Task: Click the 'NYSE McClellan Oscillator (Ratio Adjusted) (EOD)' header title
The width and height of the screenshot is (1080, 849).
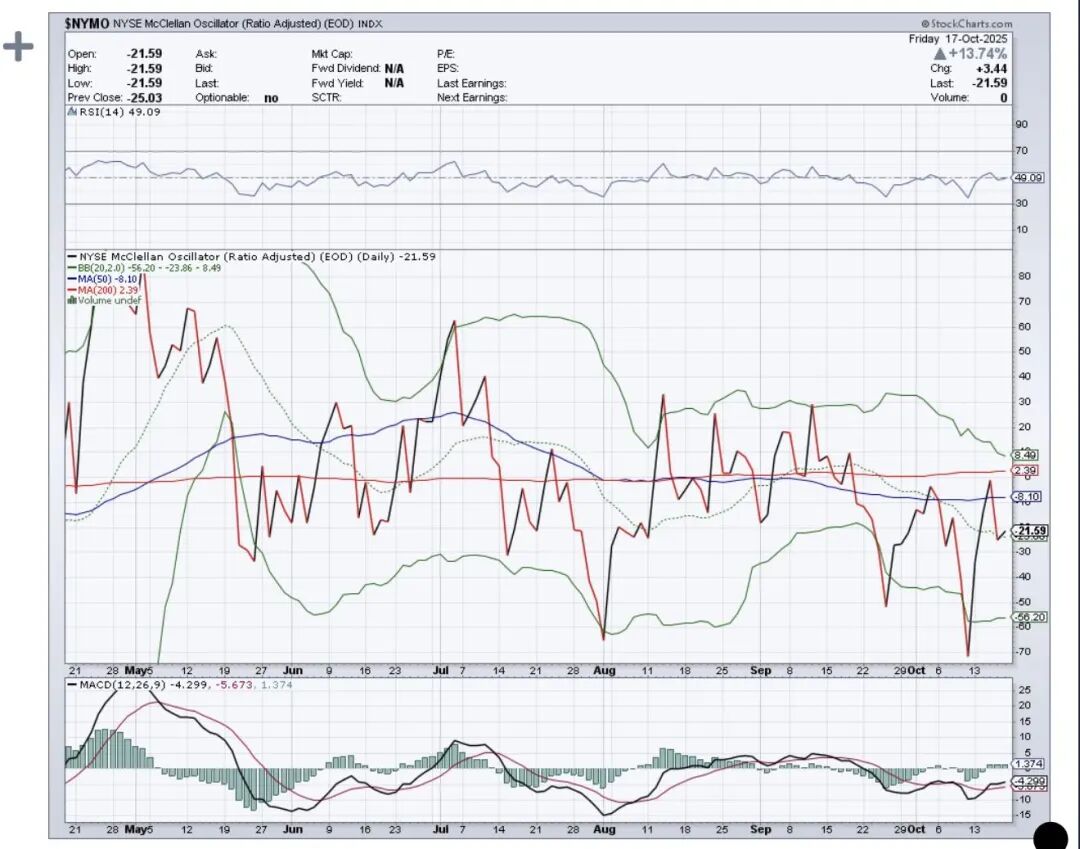Action: pos(233,23)
